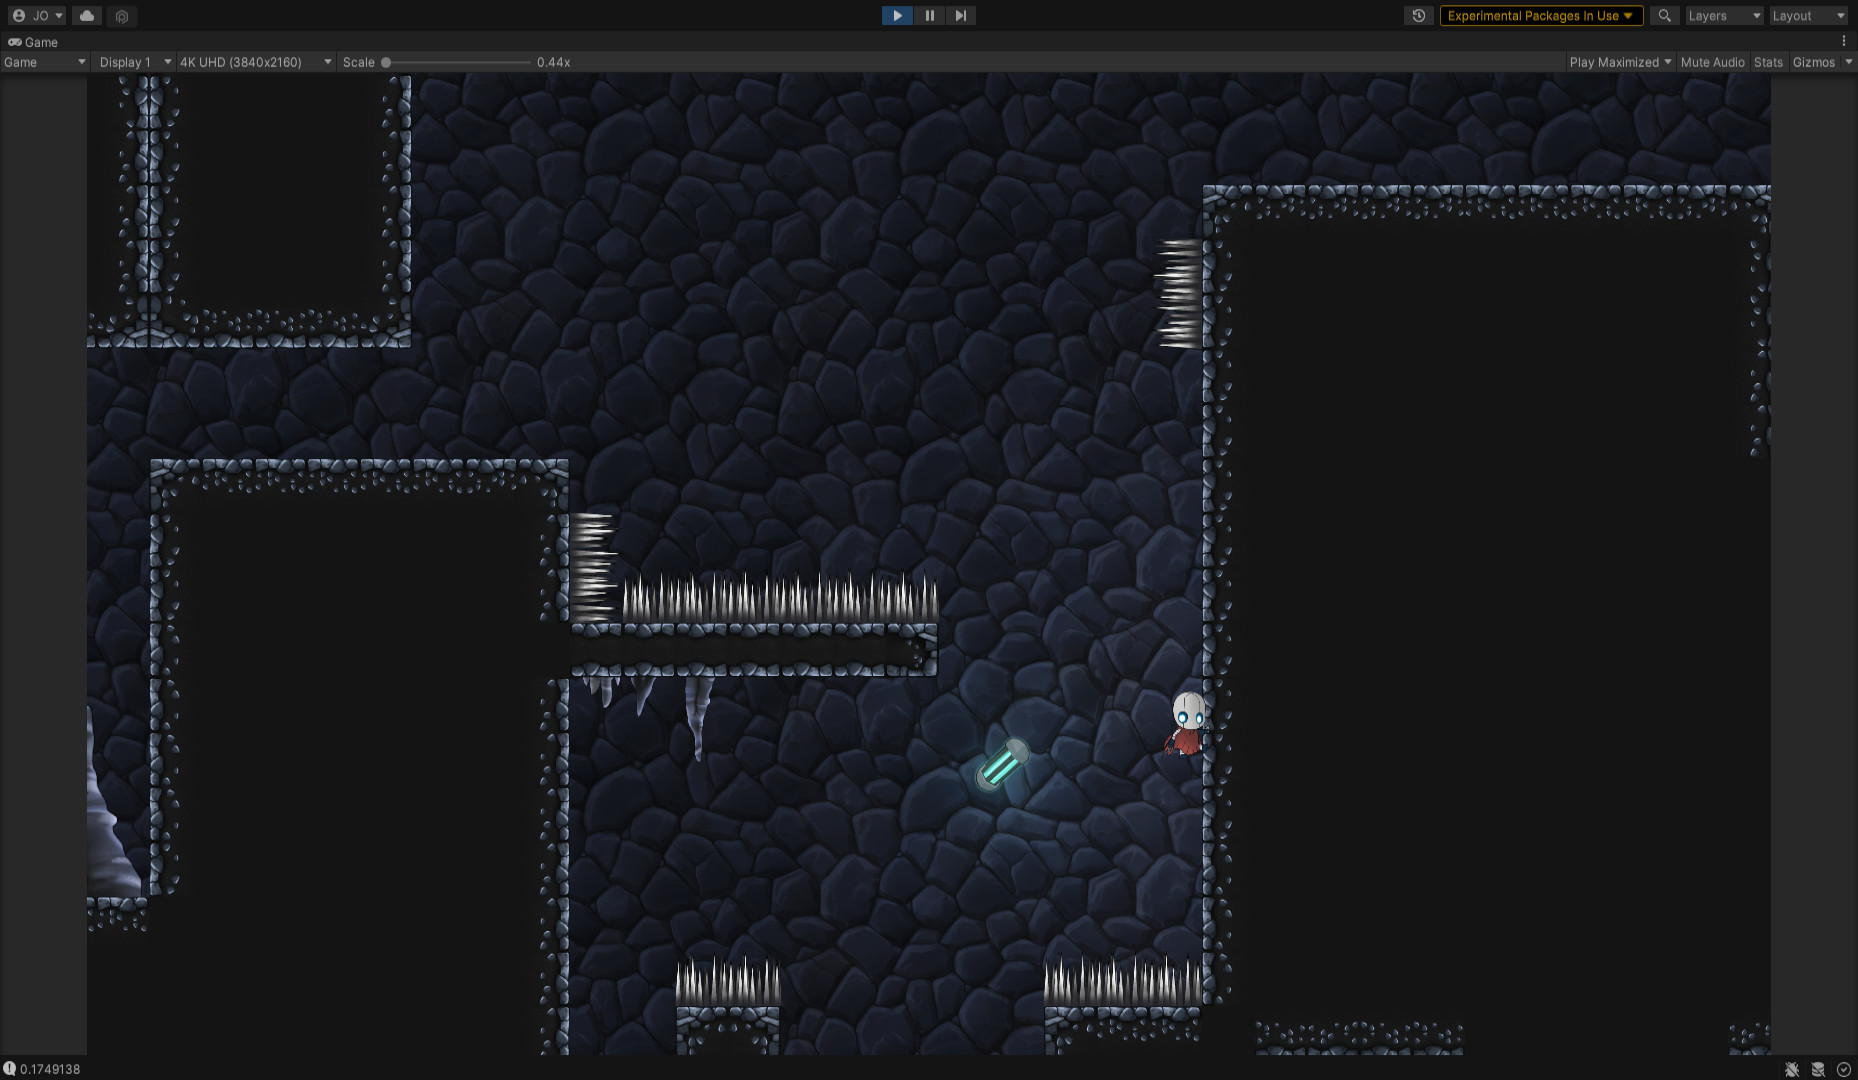Screen dimensions: 1858x1080
Task: Open the editor search tool
Action: [1664, 15]
